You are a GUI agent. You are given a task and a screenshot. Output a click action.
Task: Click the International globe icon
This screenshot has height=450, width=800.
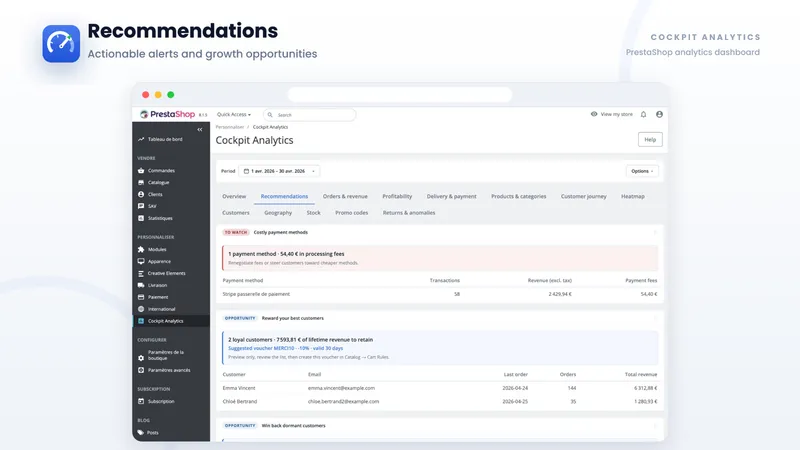pos(141,309)
